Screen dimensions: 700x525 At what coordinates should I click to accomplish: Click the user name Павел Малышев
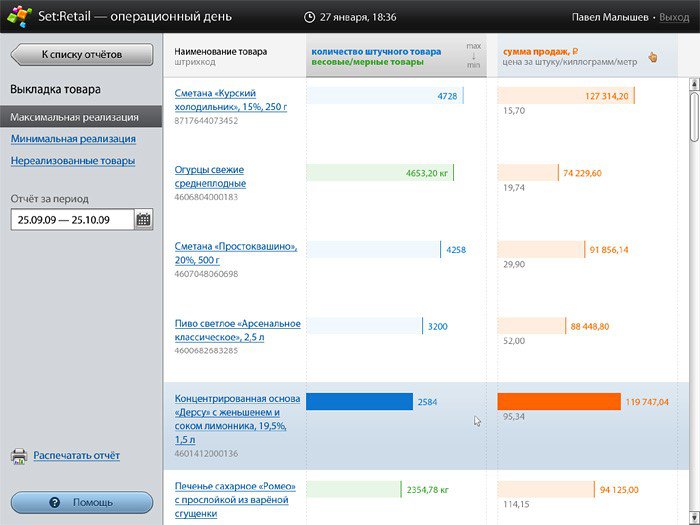[x=610, y=17]
